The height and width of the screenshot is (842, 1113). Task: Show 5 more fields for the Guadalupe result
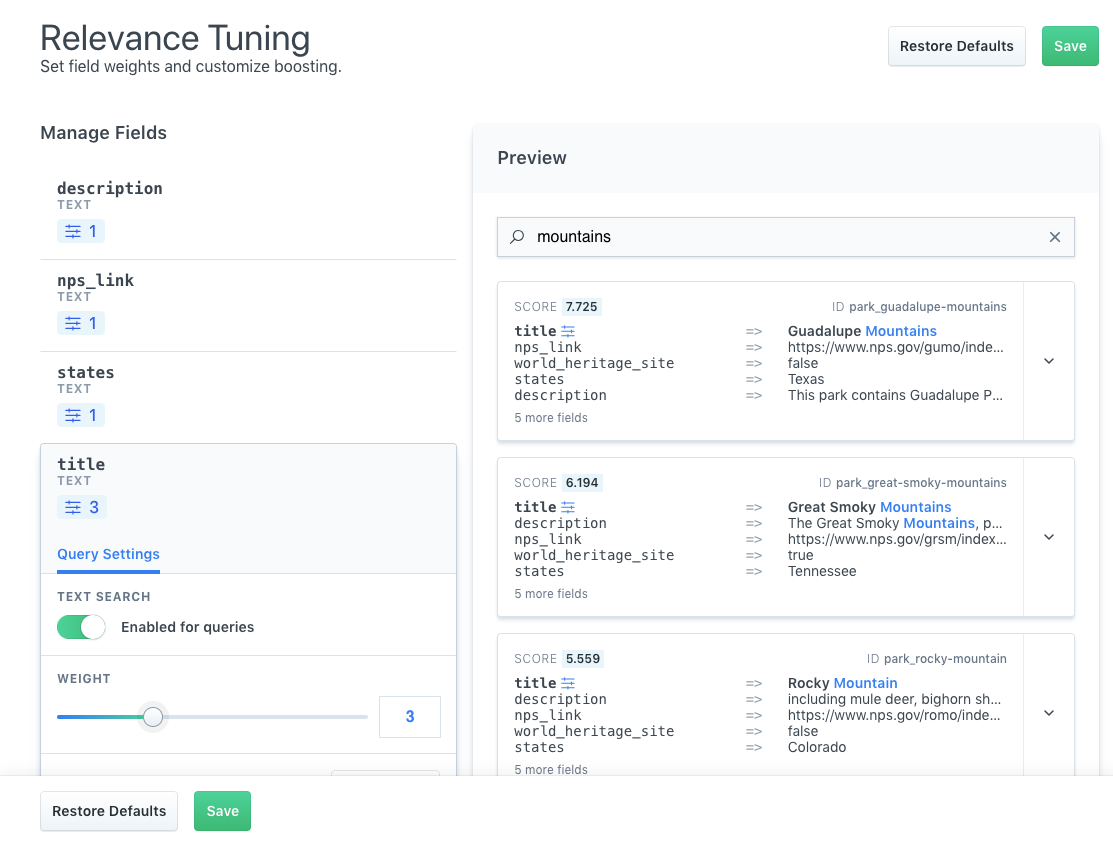click(553, 417)
